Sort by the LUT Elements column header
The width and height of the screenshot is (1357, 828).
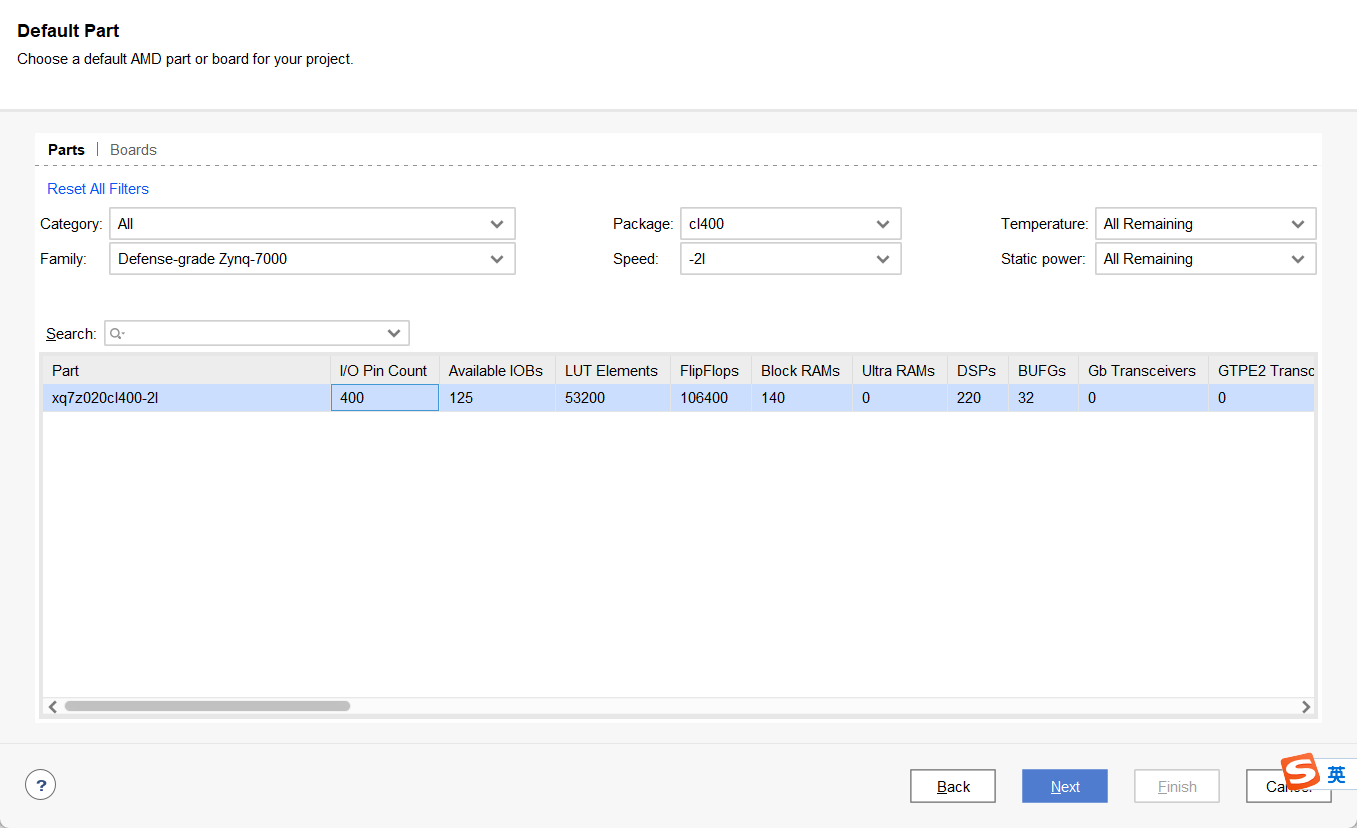coord(611,371)
